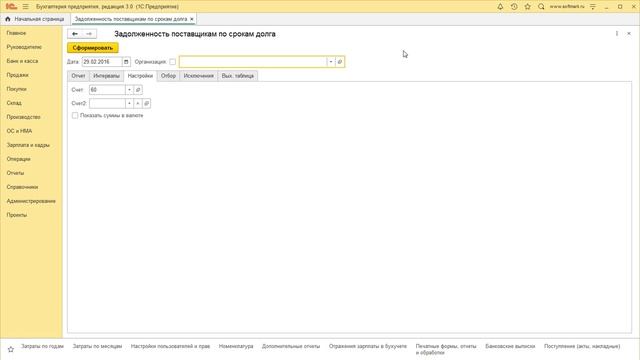The width and height of the screenshot is (640, 360).
Task: Open the Счет2 account via open icon
Action: (x=147, y=104)
